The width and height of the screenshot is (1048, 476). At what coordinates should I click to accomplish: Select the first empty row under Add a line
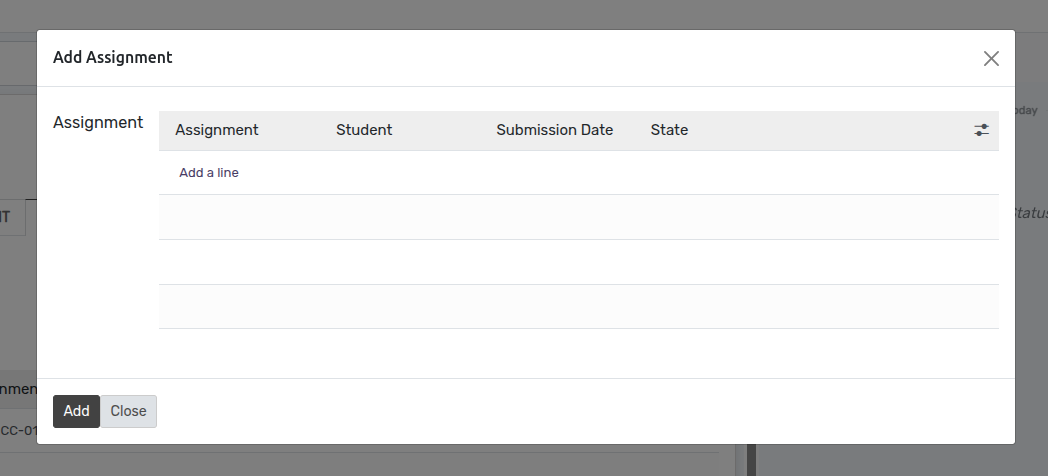click(x=579, y=217)
